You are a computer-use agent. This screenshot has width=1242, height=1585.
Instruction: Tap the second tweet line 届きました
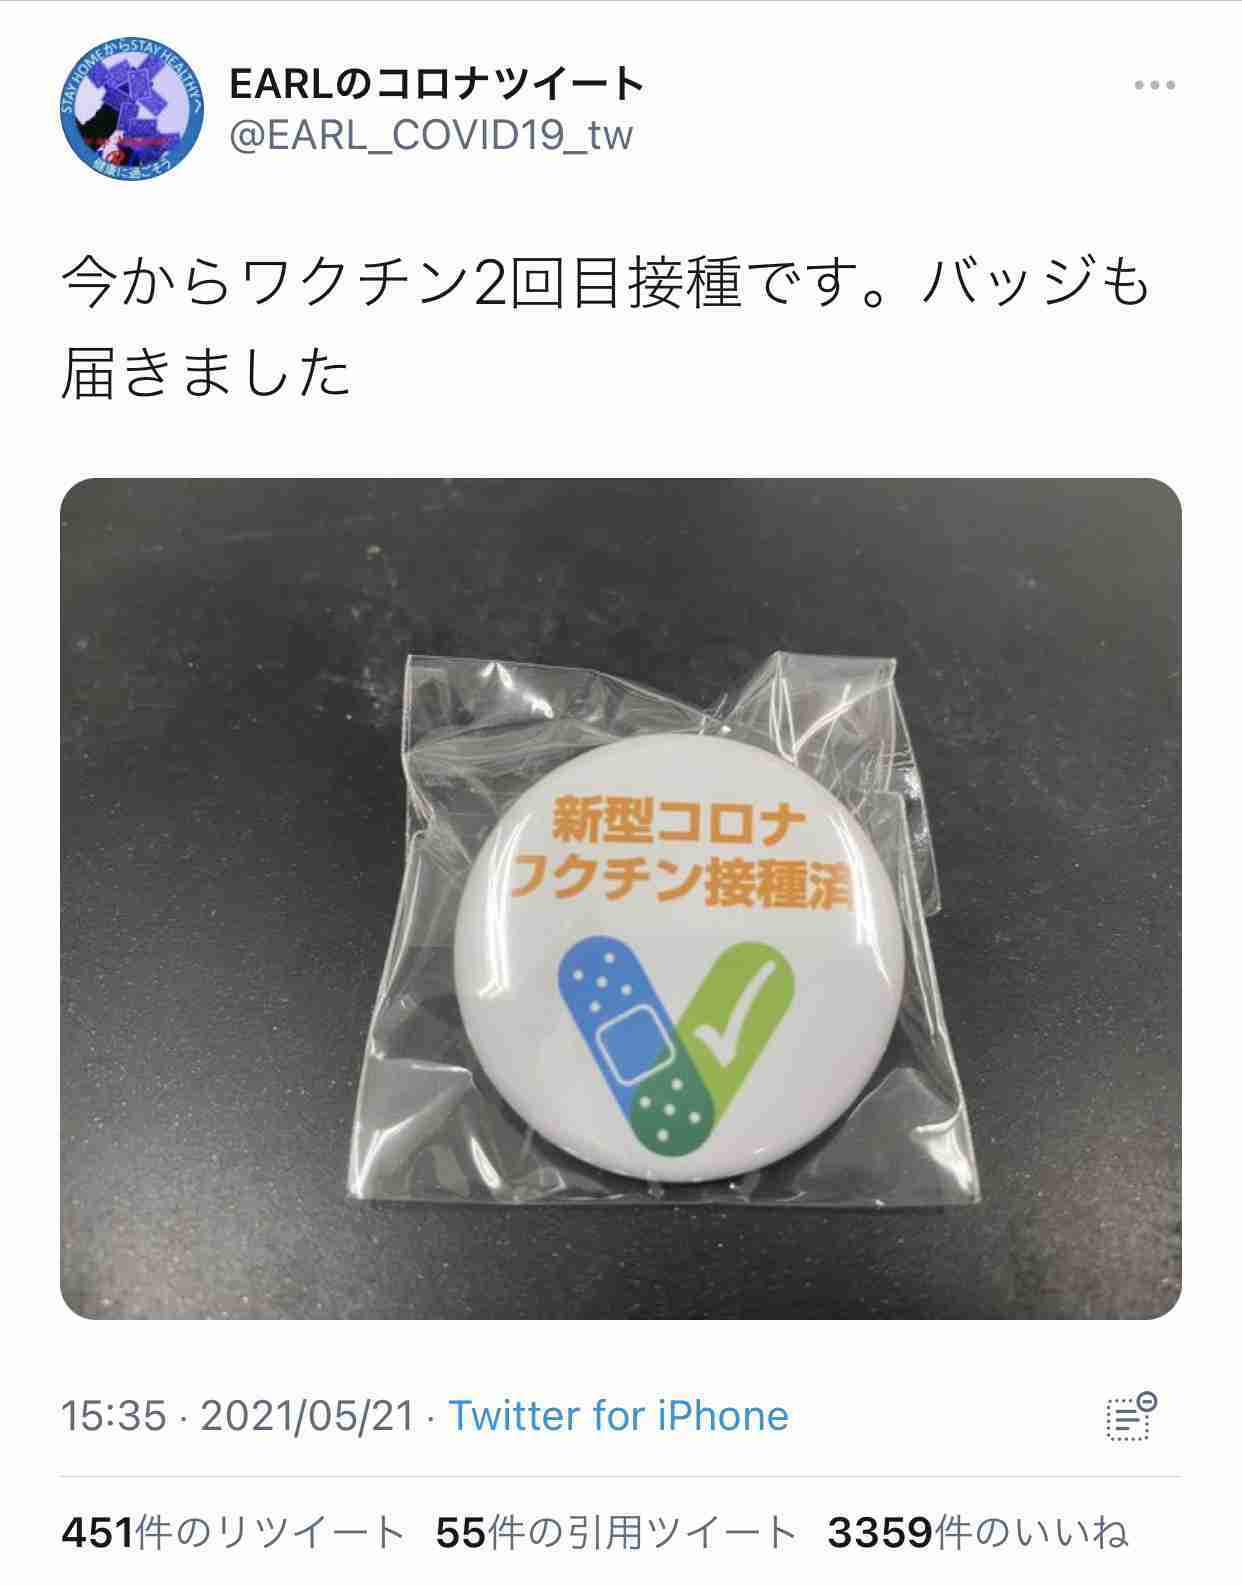[x=206, y=374]
